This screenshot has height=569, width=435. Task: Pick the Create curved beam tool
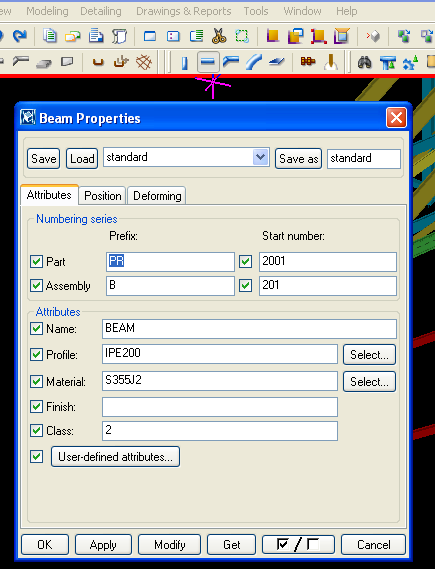(x=254, y=62)
